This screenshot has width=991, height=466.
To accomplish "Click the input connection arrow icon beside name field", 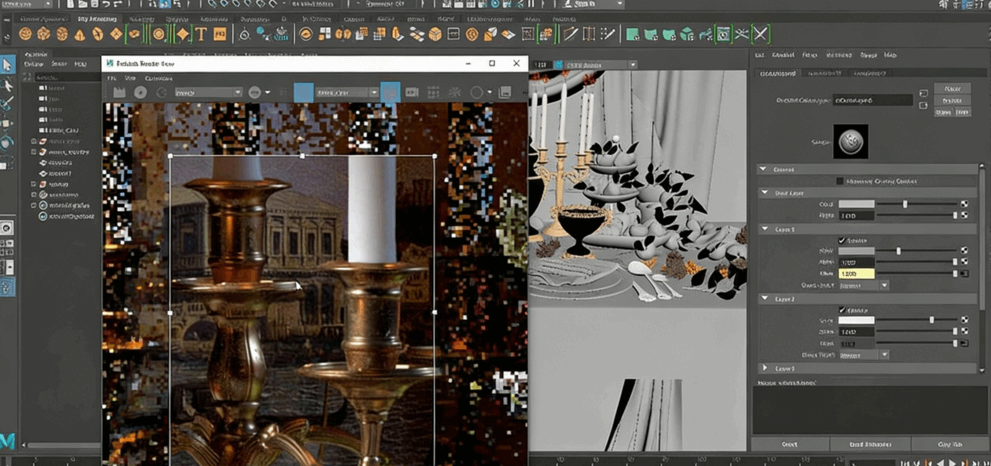I will pyautogui.click(x=923, y=95).
